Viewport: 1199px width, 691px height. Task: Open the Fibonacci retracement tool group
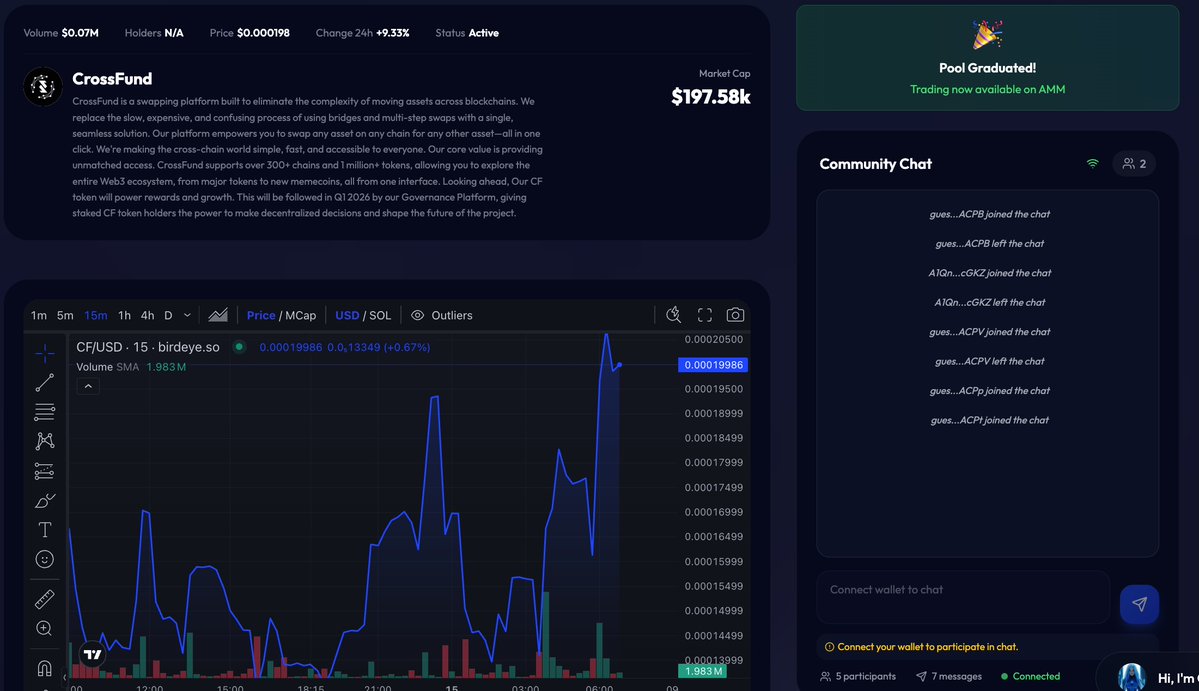pos(44,411)
